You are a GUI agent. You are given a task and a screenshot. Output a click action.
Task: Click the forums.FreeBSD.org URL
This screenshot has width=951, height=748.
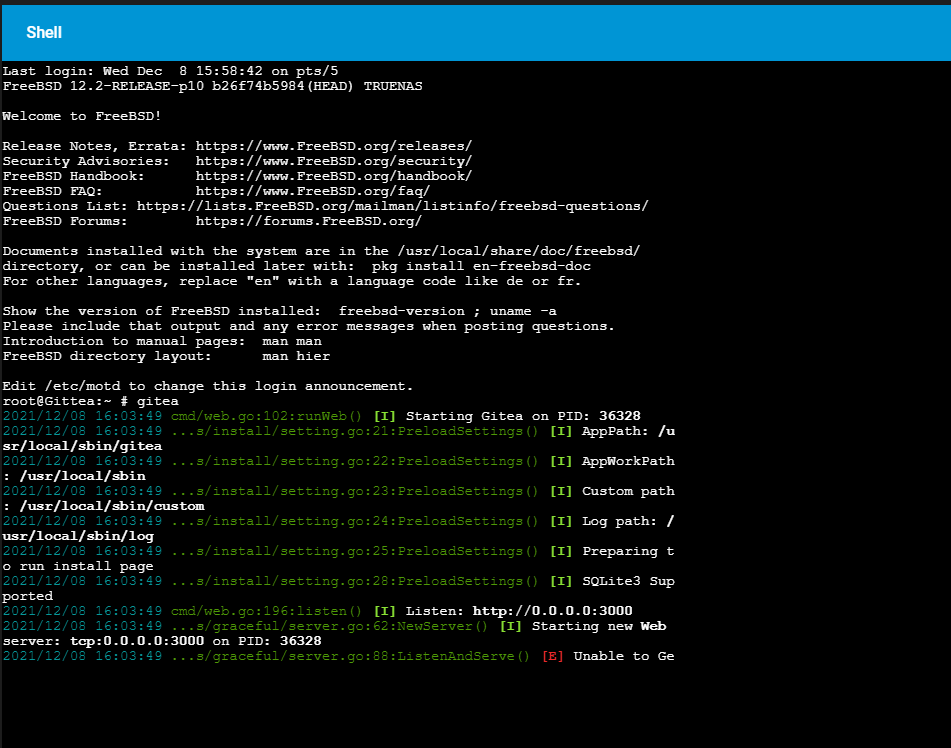point(309,221)
